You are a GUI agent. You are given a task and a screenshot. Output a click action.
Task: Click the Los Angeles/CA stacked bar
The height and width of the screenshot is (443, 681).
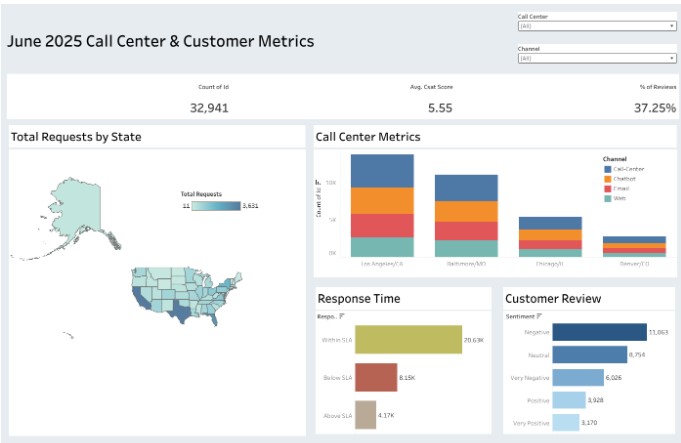click(382, 205)
